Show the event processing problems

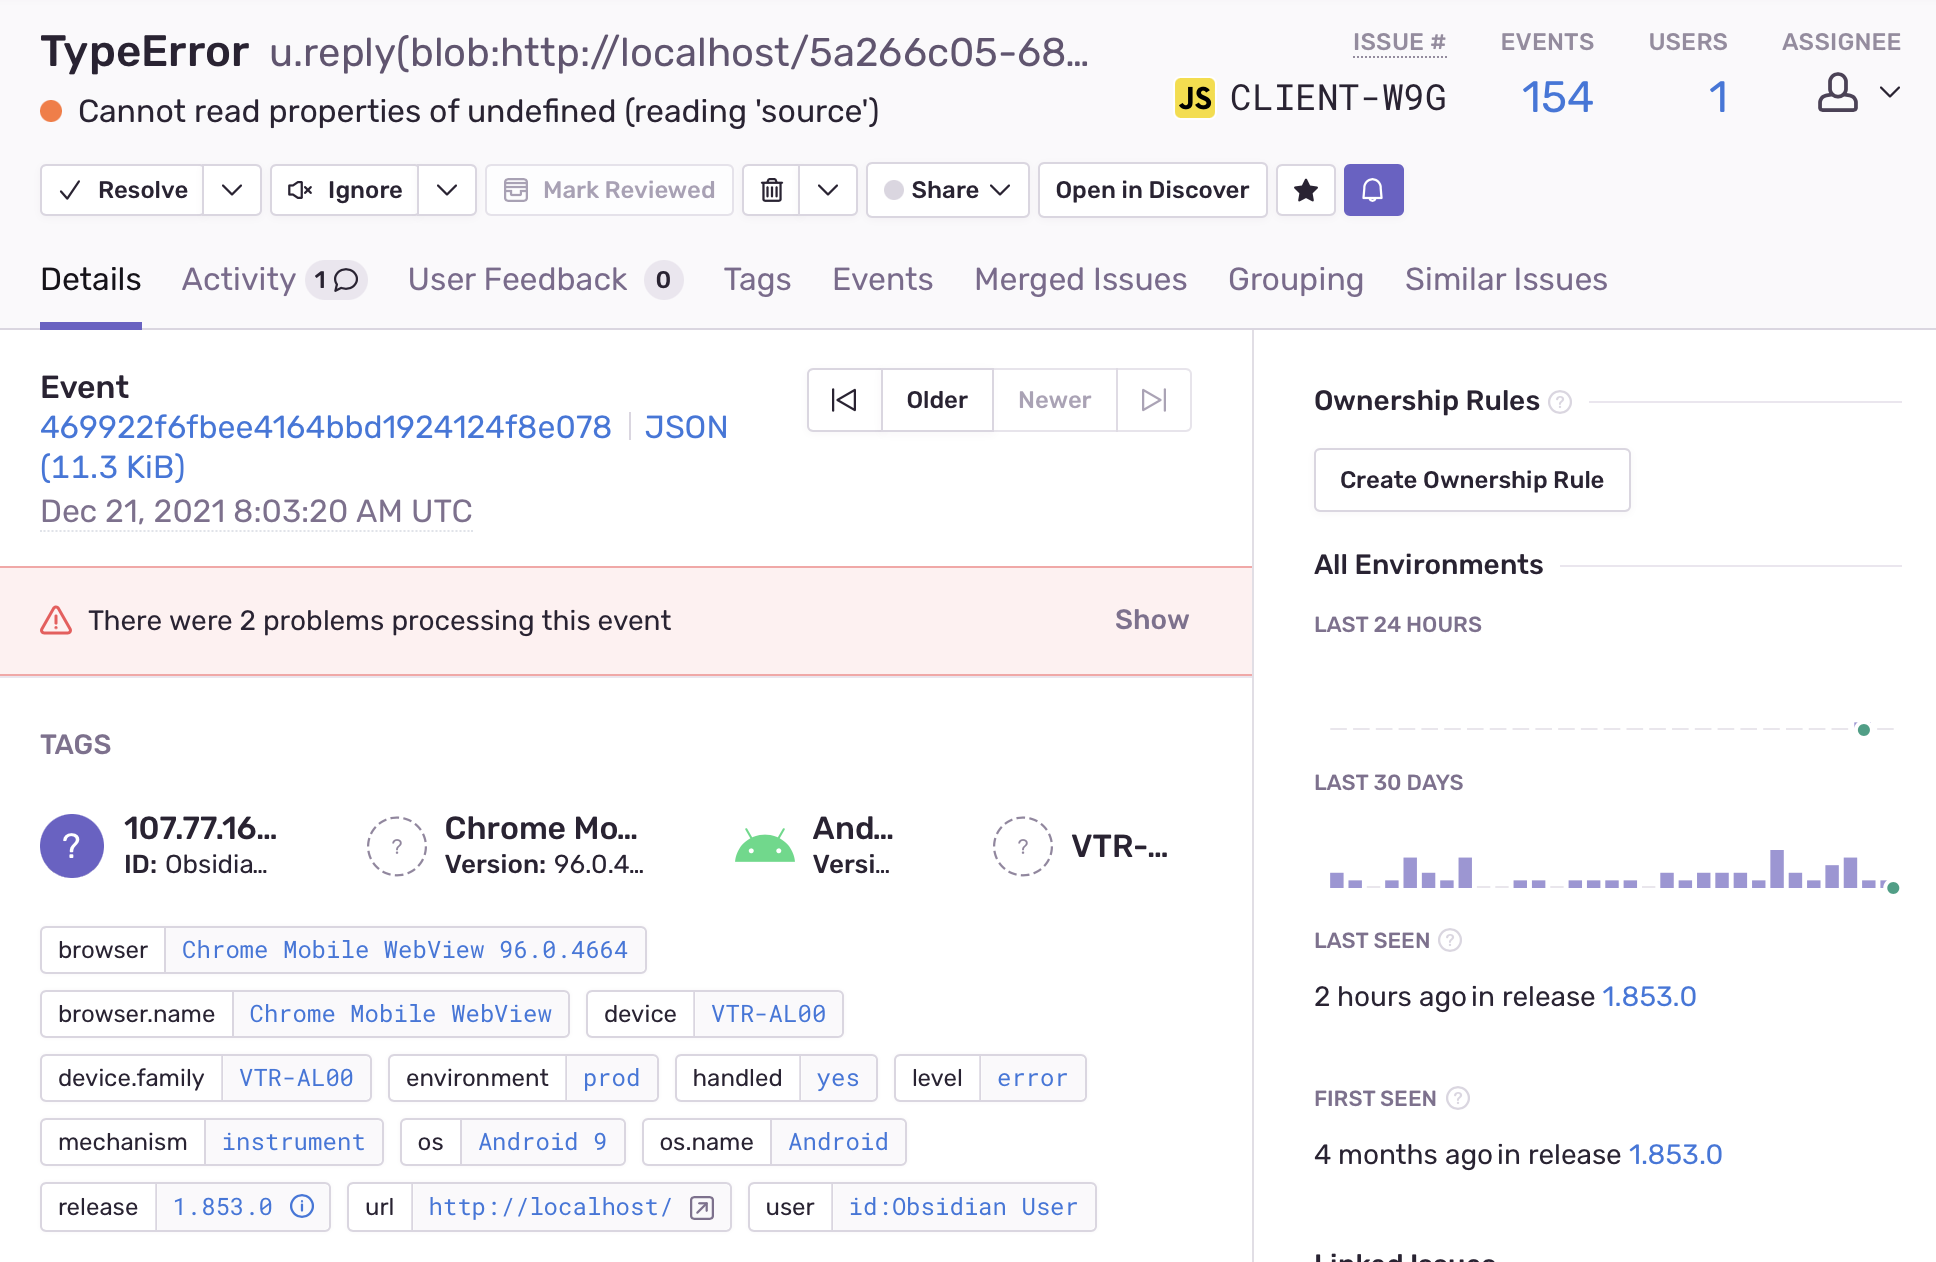[1151, 620]
